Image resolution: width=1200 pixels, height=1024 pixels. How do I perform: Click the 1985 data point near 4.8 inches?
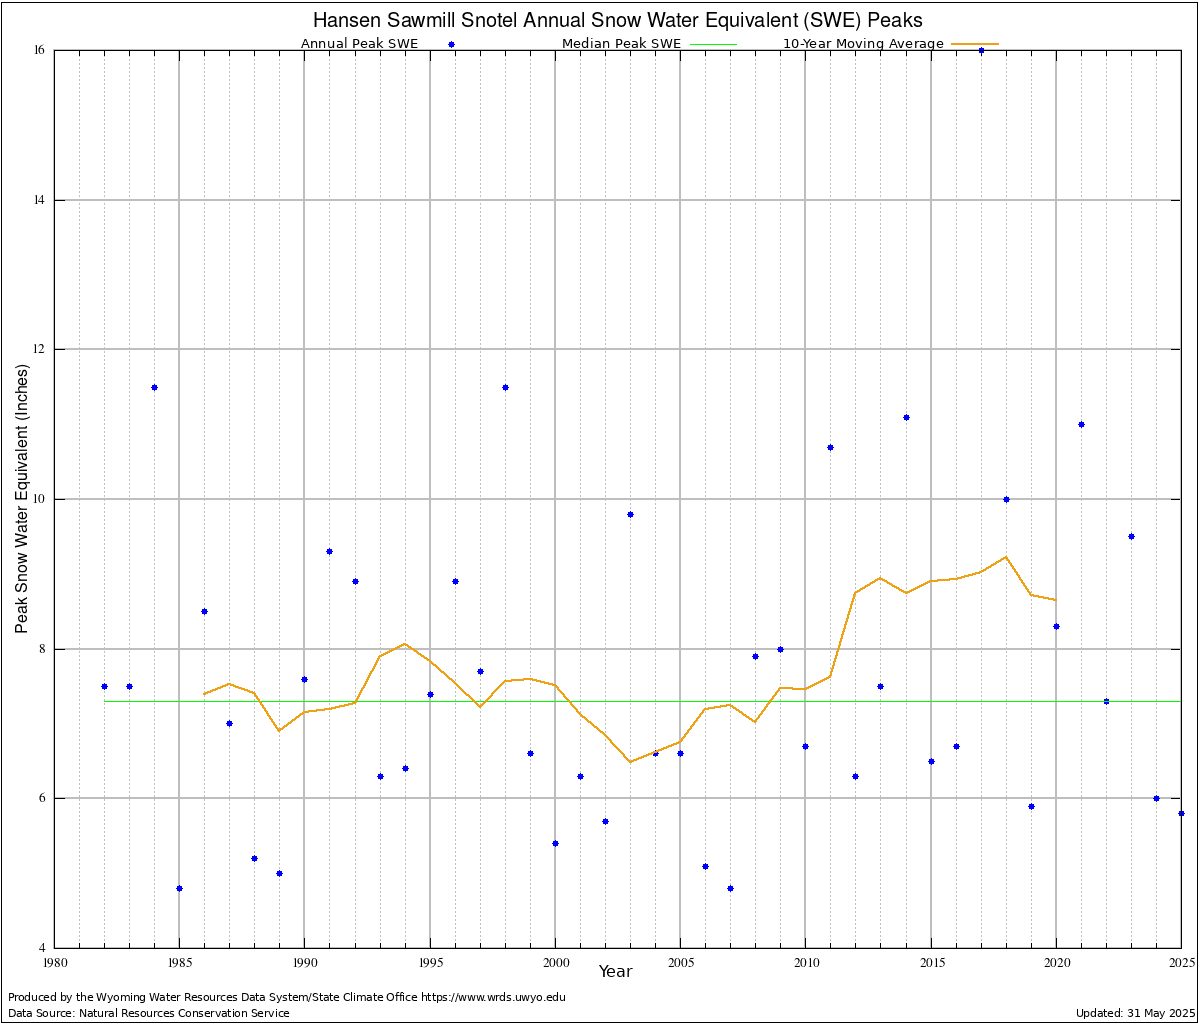click(179, 888)
